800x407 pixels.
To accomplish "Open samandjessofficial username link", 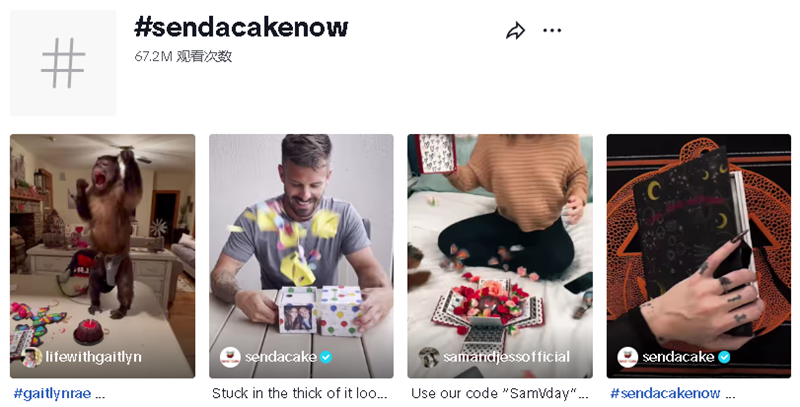I will 507,357.
